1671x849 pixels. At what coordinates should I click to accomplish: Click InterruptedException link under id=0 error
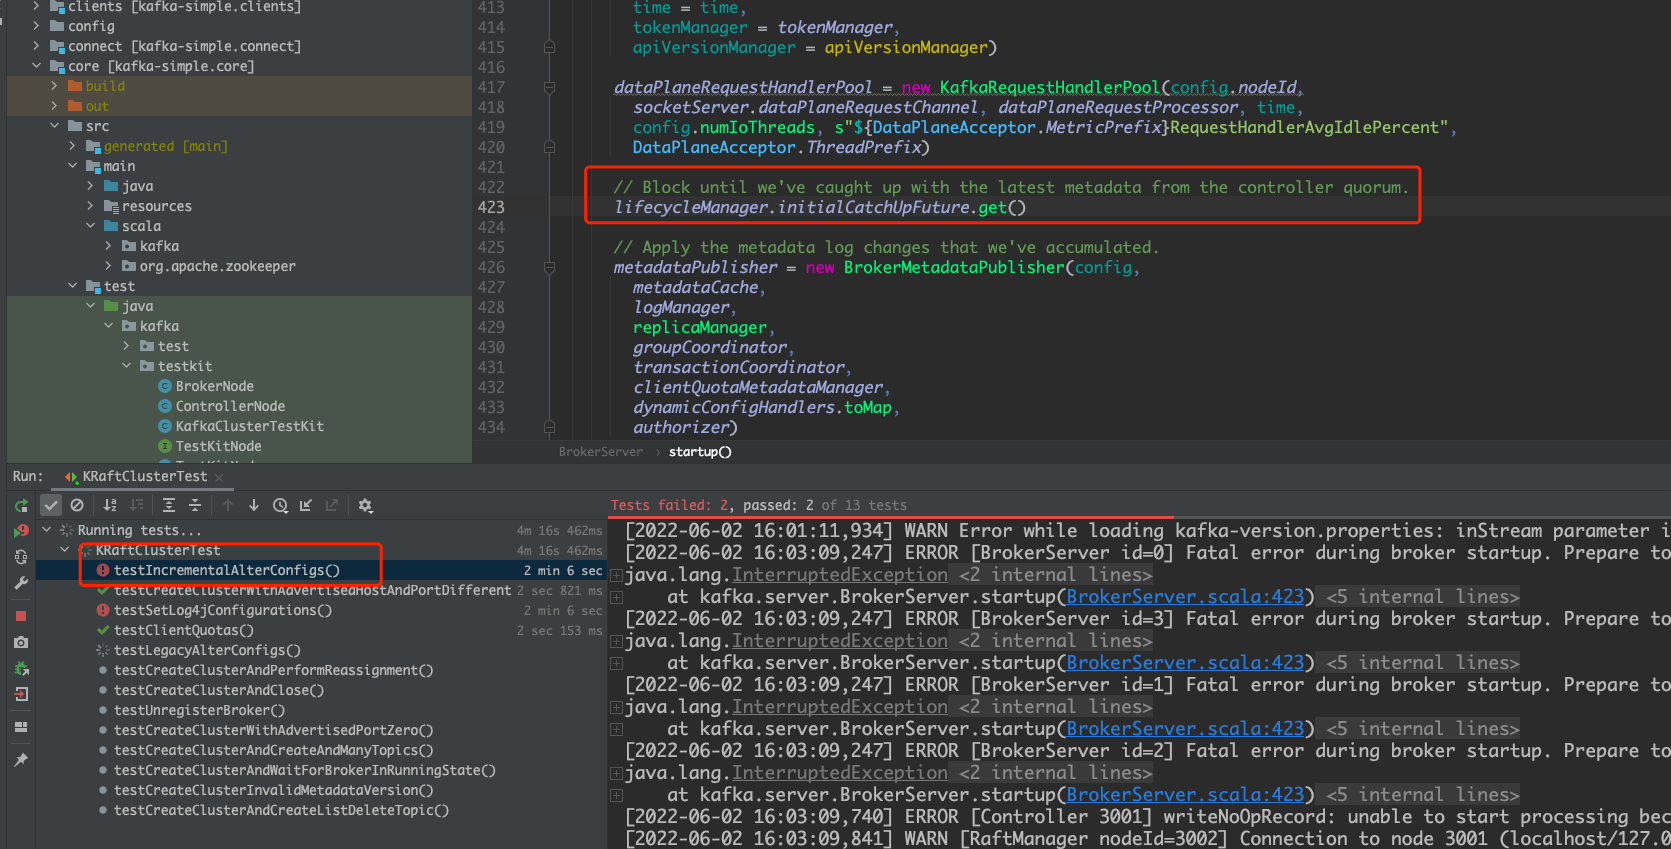(x=840, y=575)
